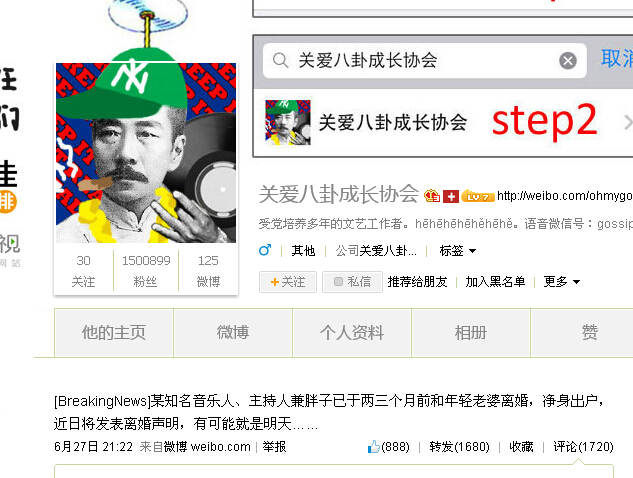Select the 相册 tab
This screenshot has width=633, height=478.
470,333
